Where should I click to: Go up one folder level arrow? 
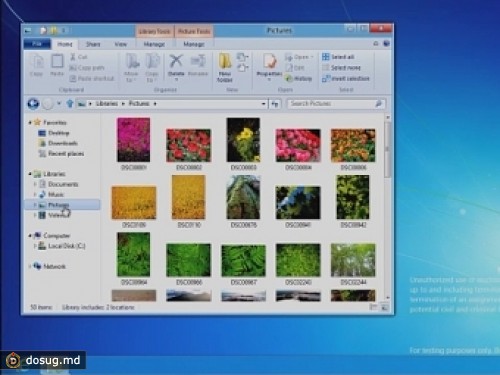coord(70,104)
